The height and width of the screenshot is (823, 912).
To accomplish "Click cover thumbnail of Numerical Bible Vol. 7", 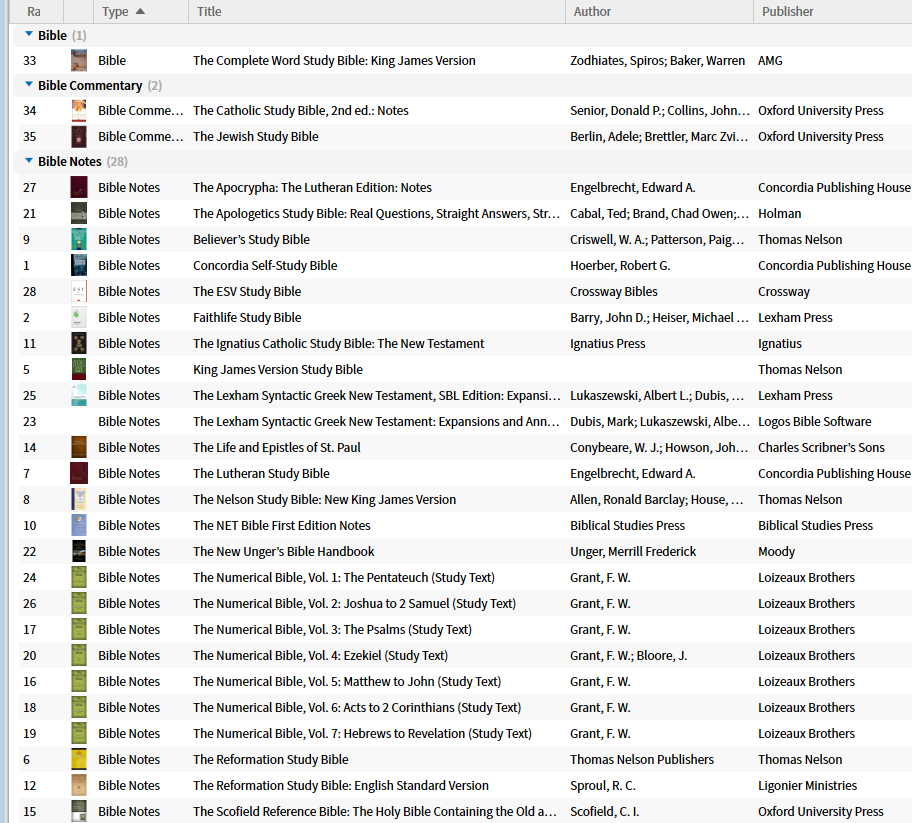I will point(79,733).
